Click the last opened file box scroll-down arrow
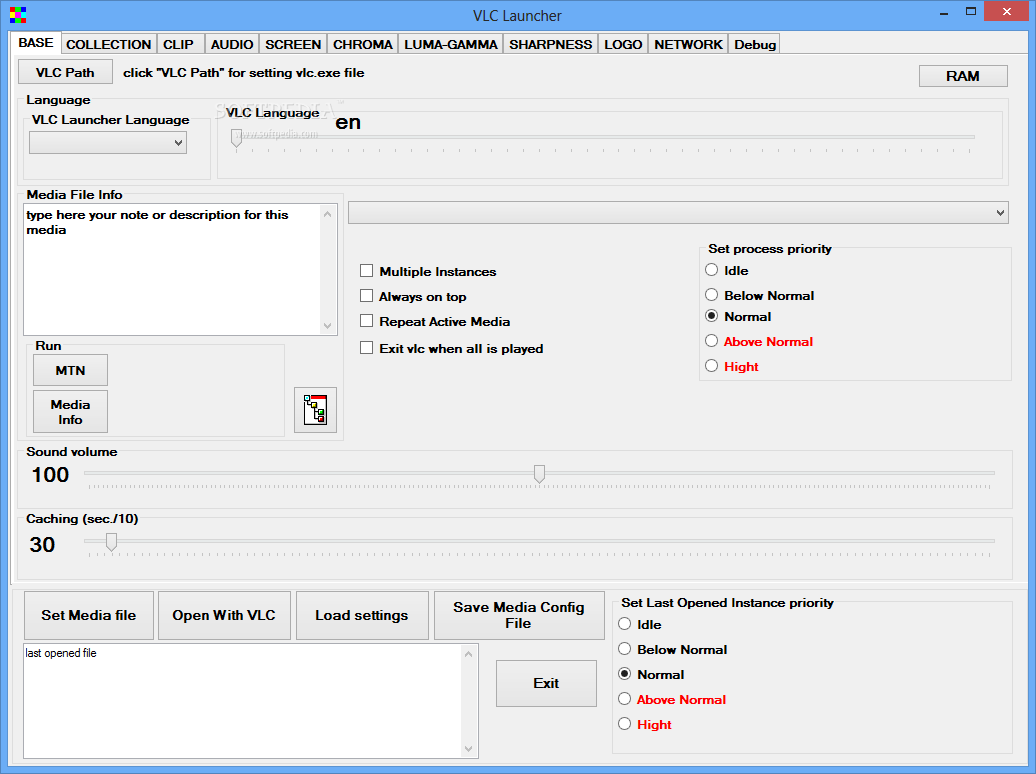Screen dimensions: 1036x774 468,749
